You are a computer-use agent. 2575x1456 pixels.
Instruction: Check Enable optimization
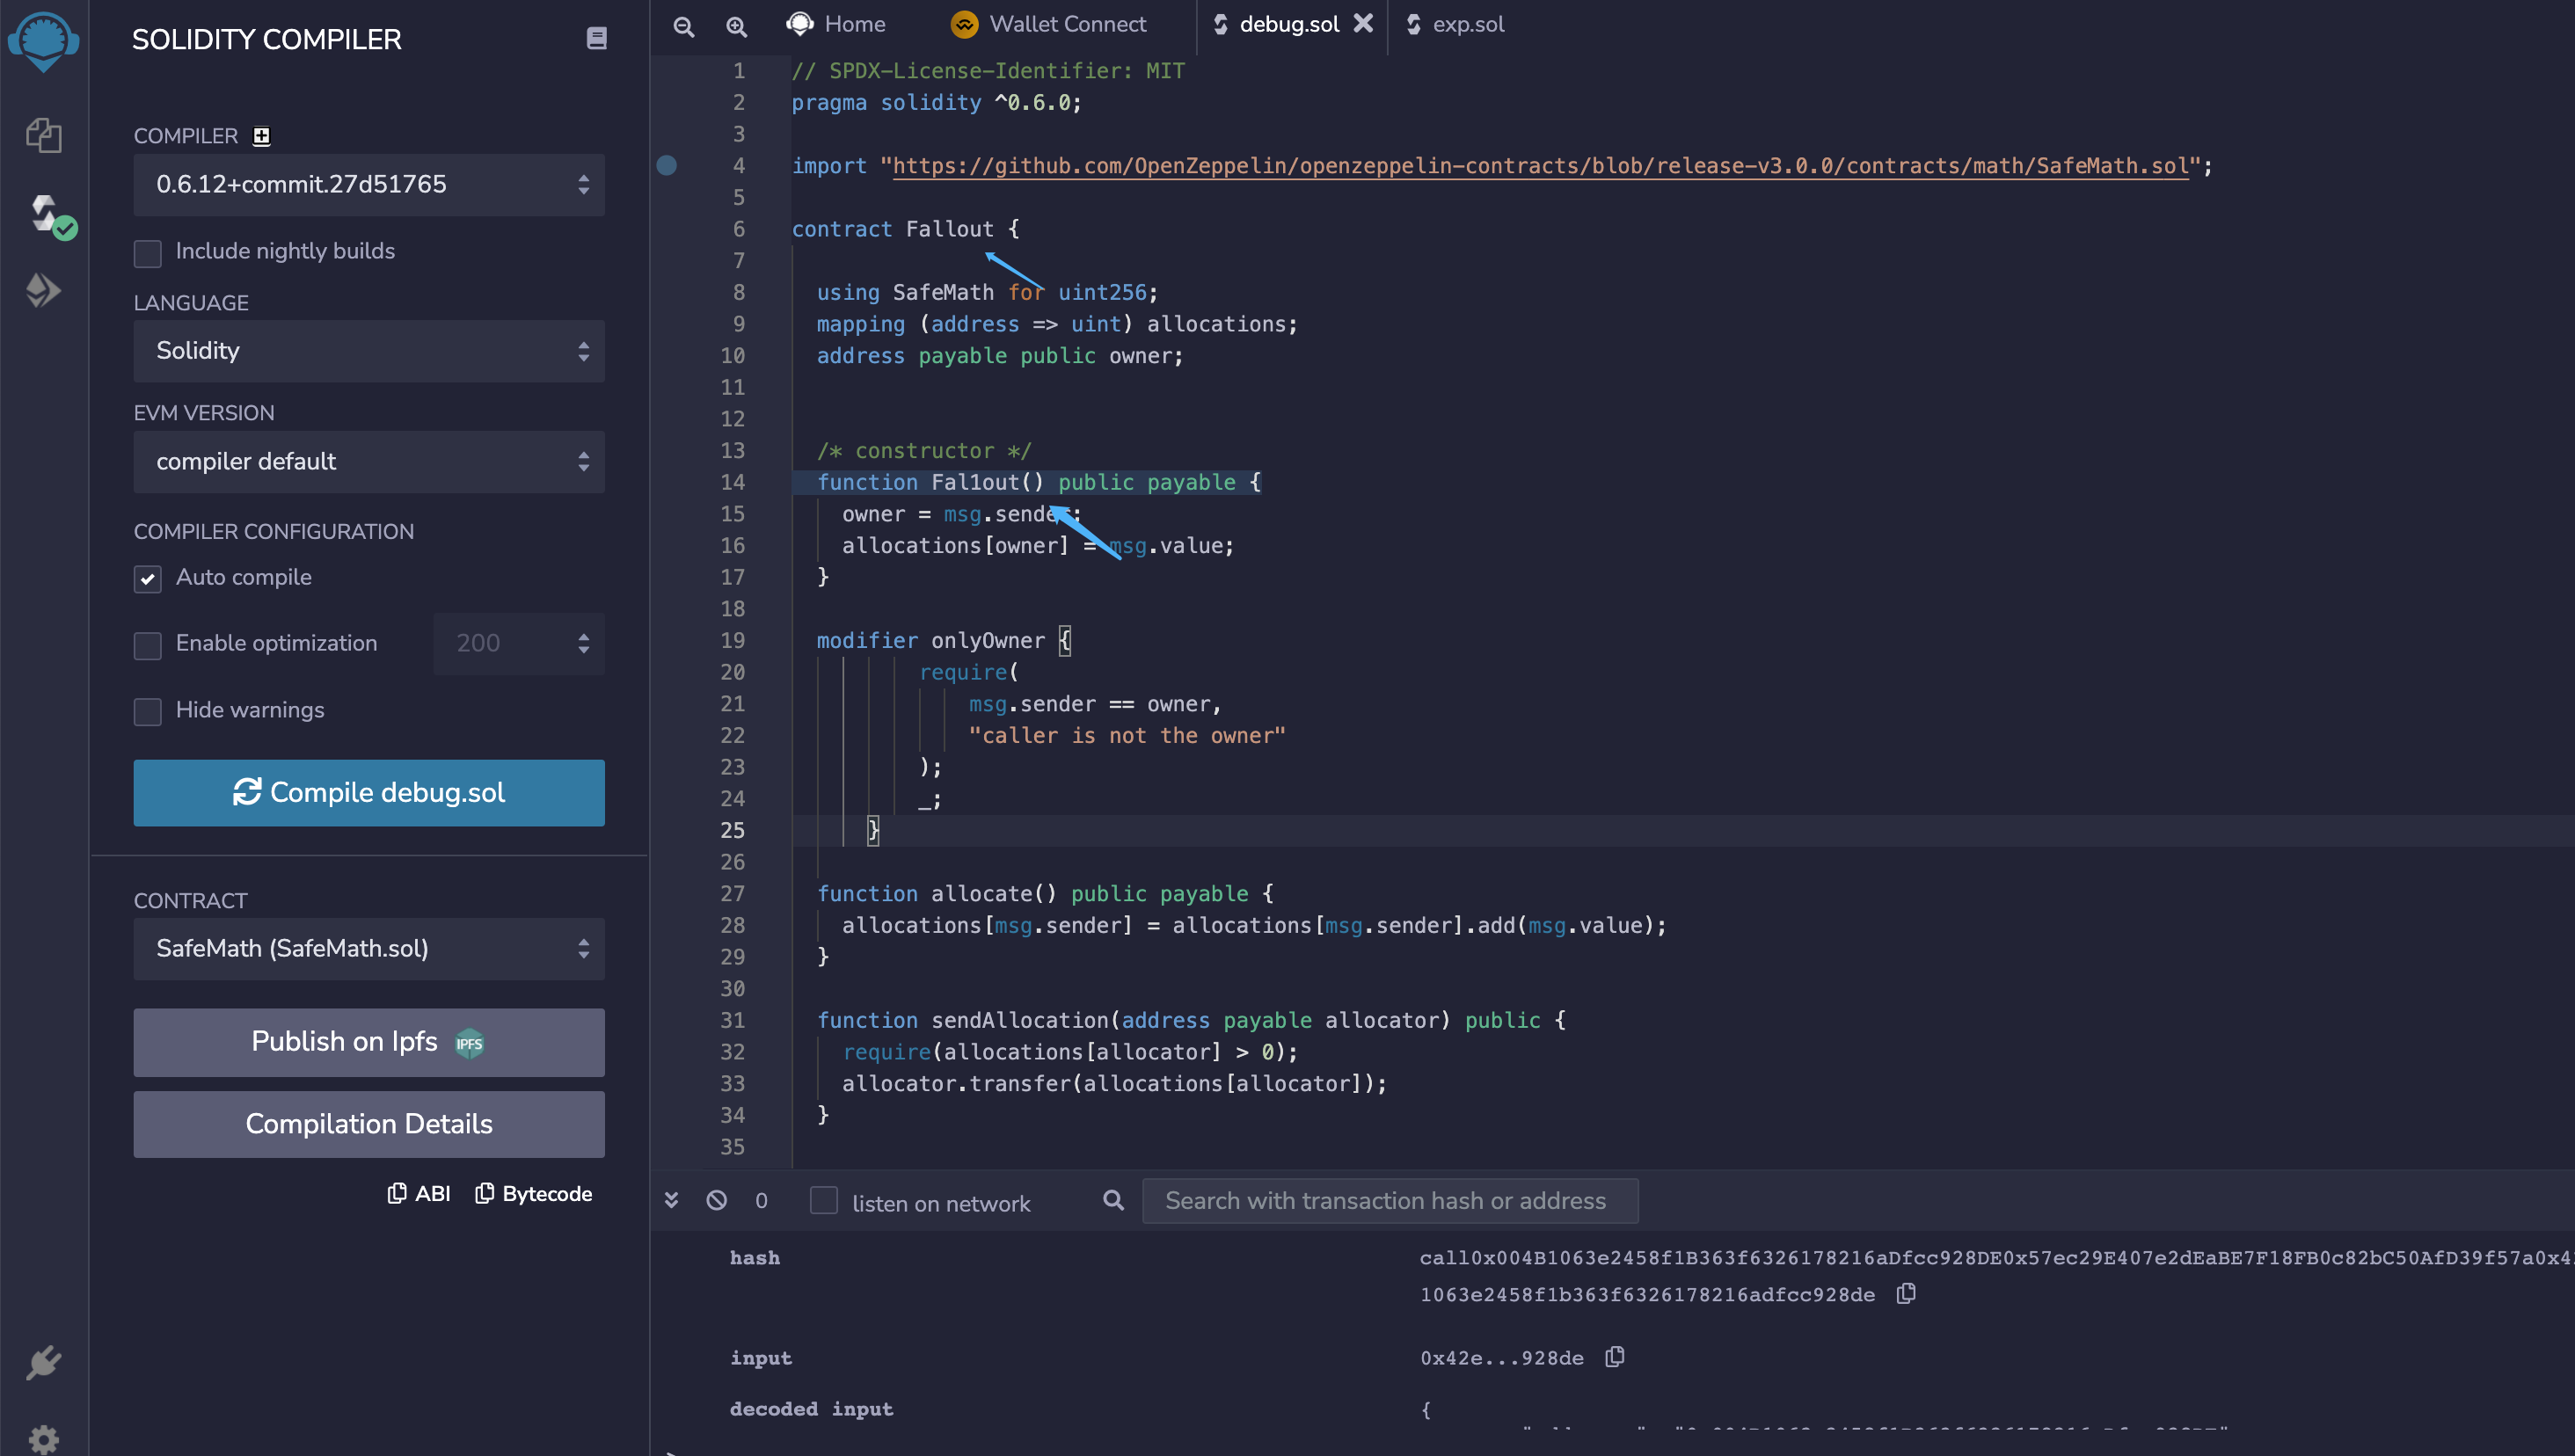[x=148, y=645]
